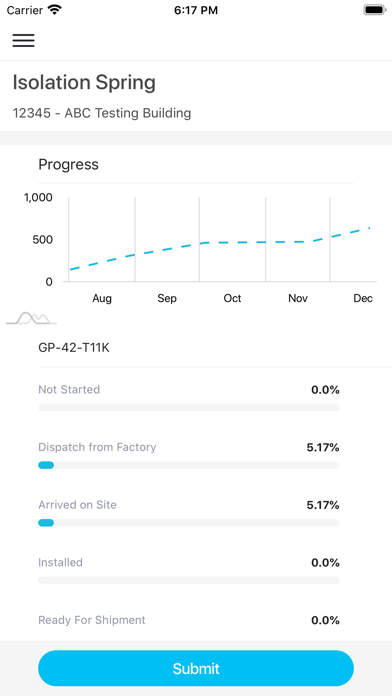
Task: Tap the chart type curve icon
Action: [32, 318]
